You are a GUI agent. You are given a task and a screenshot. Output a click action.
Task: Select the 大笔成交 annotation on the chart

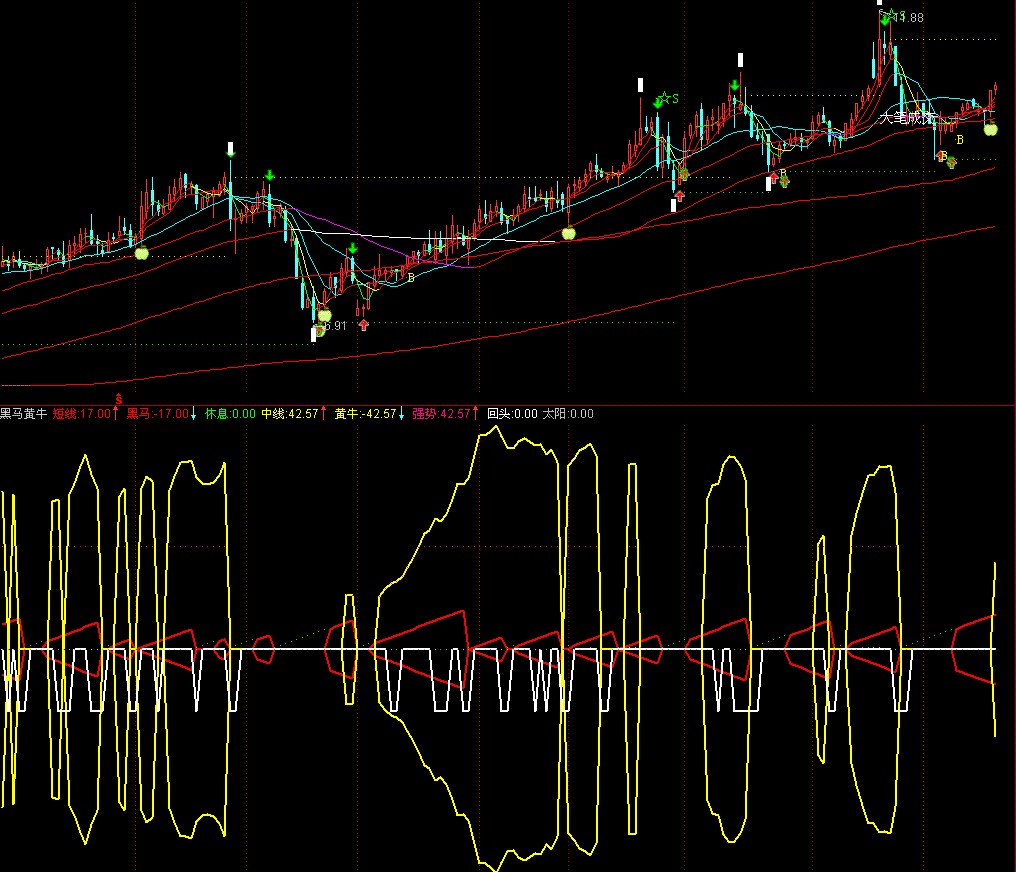pos(907,118)
